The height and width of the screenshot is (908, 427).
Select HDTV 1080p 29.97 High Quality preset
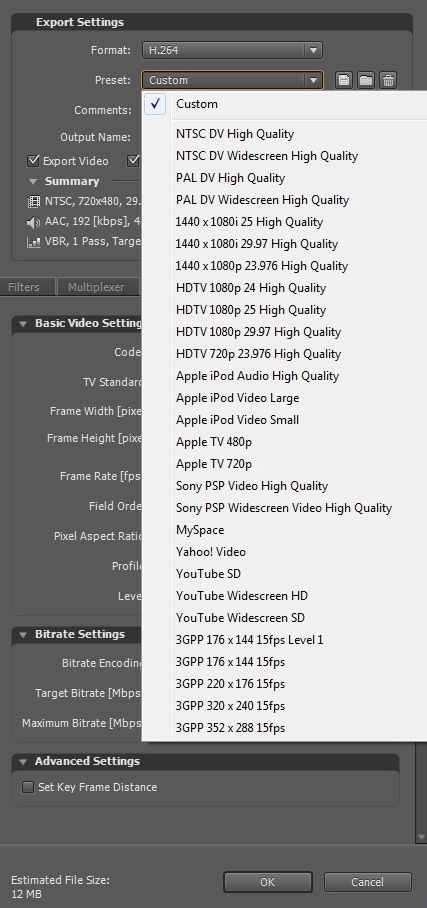(x=258, y=331)
